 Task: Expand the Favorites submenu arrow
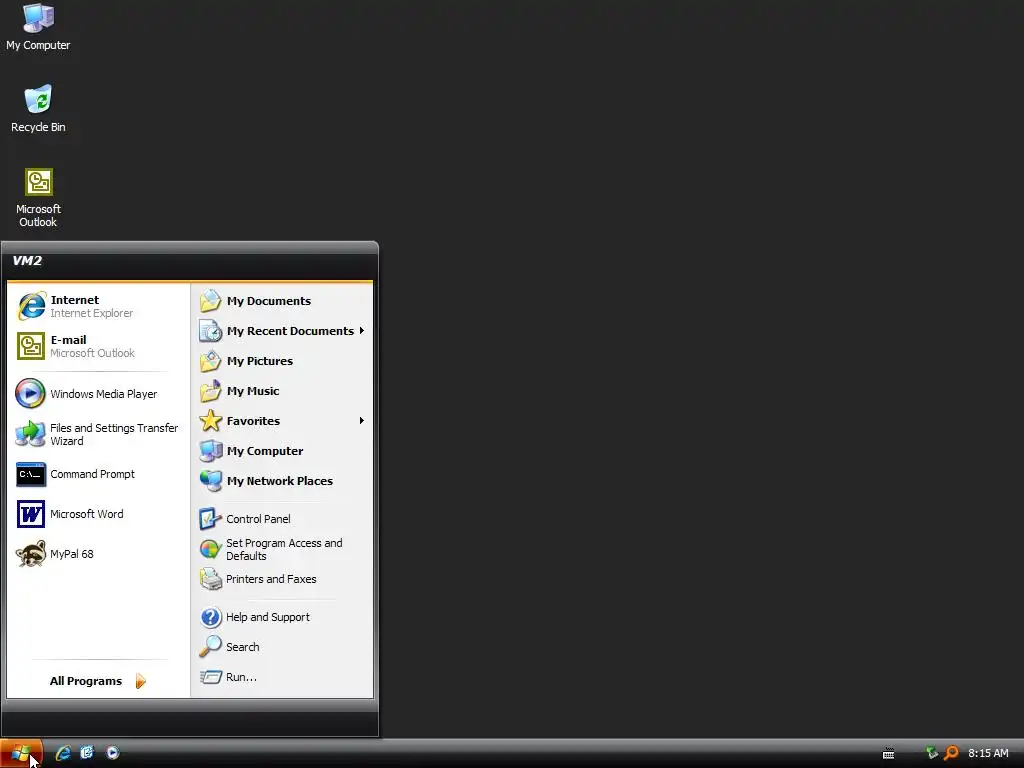tap(361, 421)
